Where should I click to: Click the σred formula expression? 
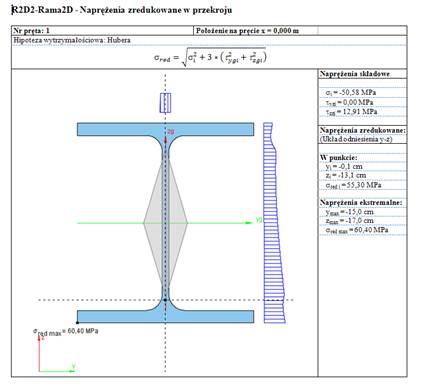click(210, 57)
